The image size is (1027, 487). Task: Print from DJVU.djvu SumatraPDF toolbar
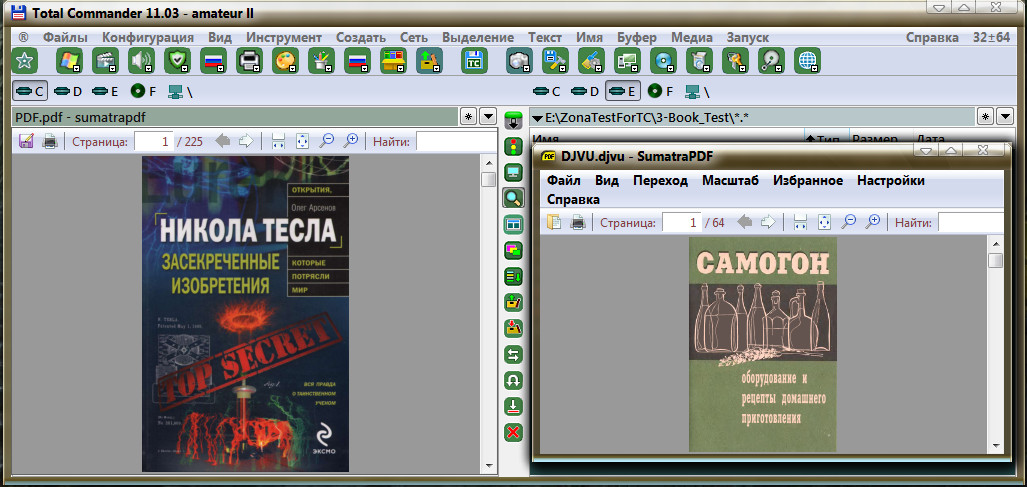tap(577, 223)
